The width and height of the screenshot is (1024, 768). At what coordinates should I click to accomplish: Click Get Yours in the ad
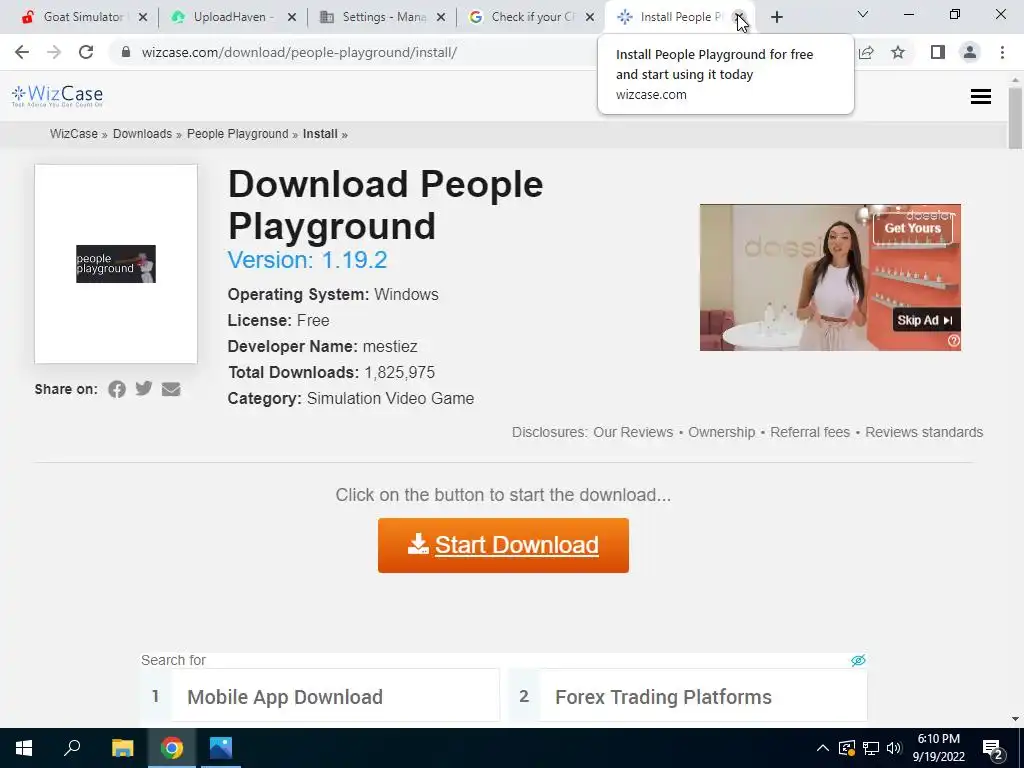click(912, 228)
